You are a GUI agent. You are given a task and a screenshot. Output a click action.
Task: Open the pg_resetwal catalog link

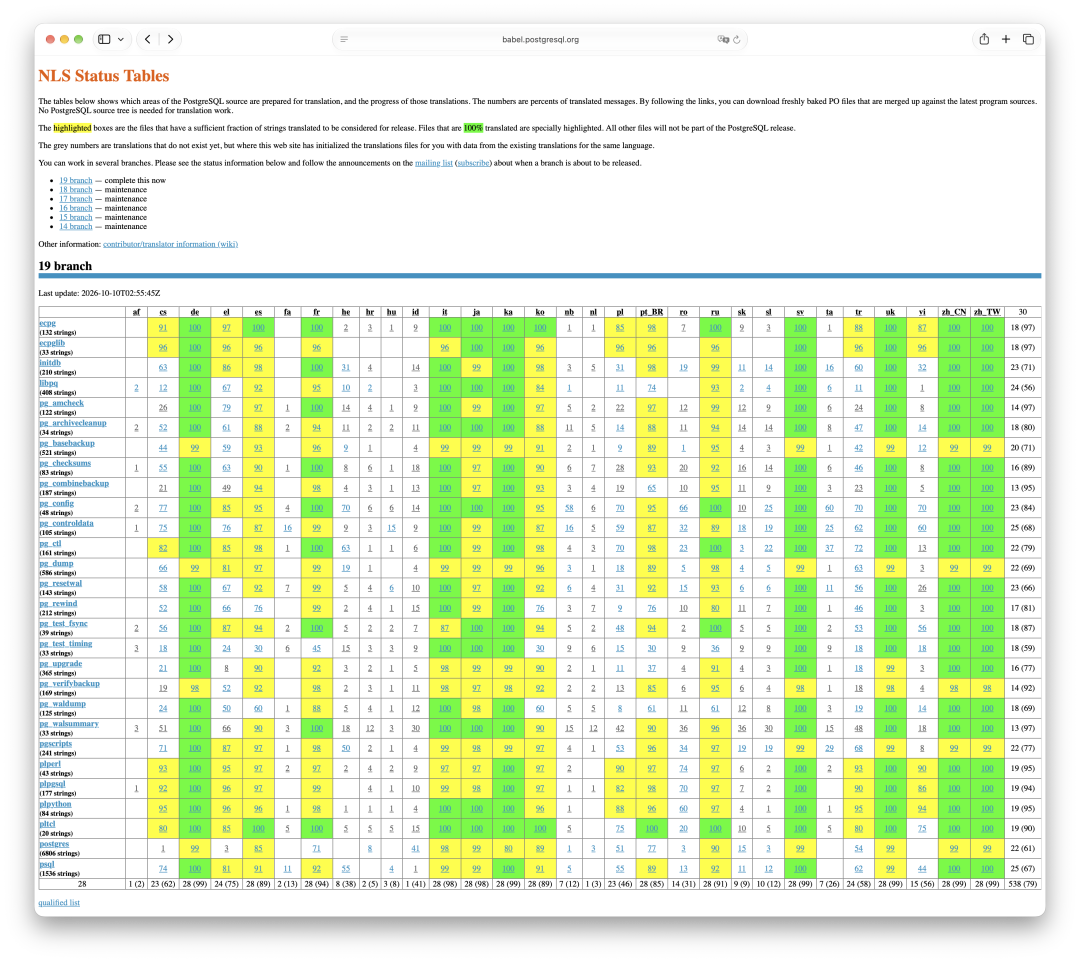click(x=61, y=583)
